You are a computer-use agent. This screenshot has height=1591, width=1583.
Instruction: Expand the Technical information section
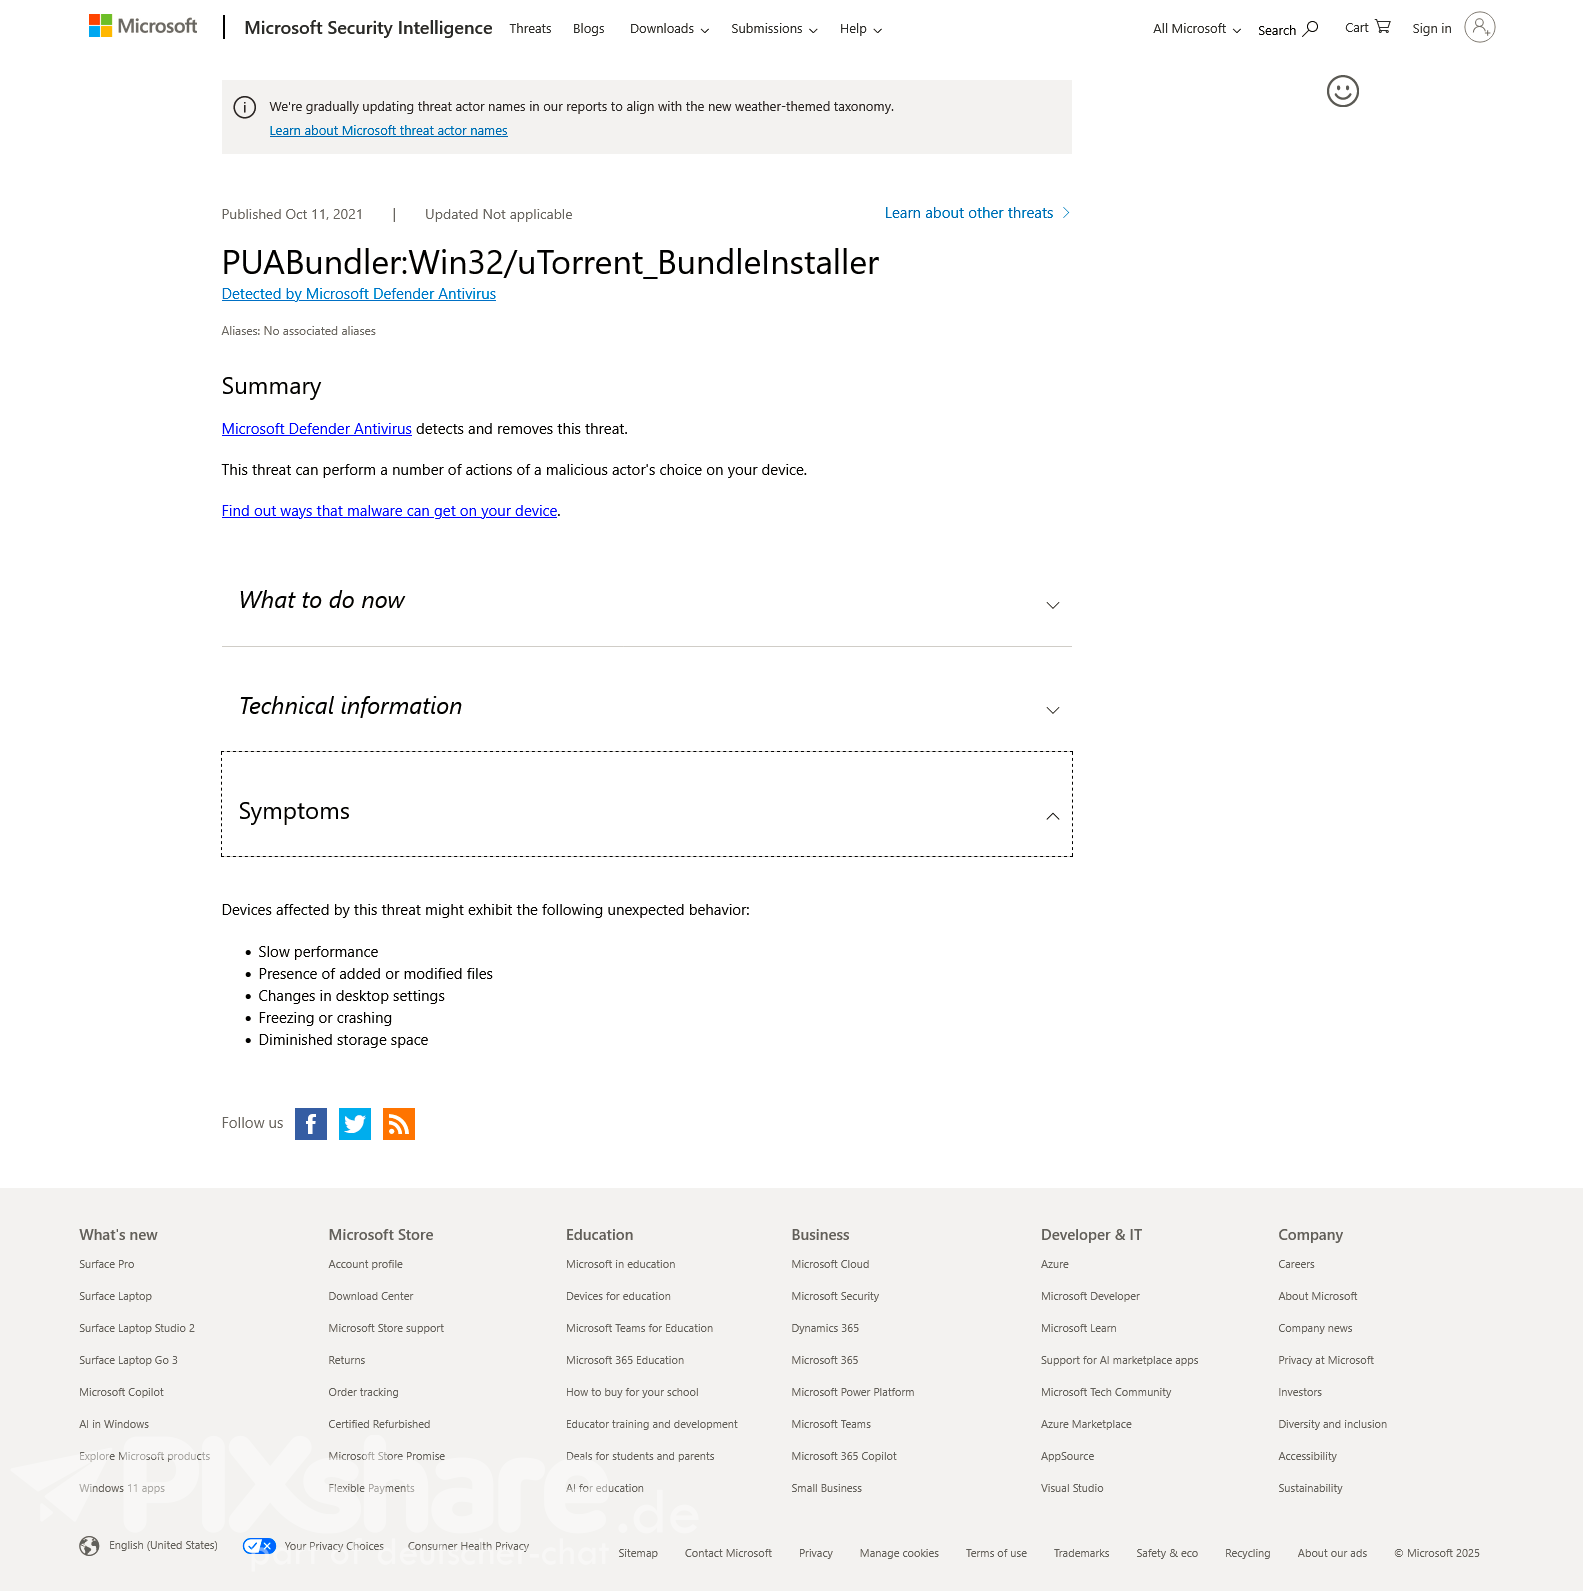(x=646, y=706)
